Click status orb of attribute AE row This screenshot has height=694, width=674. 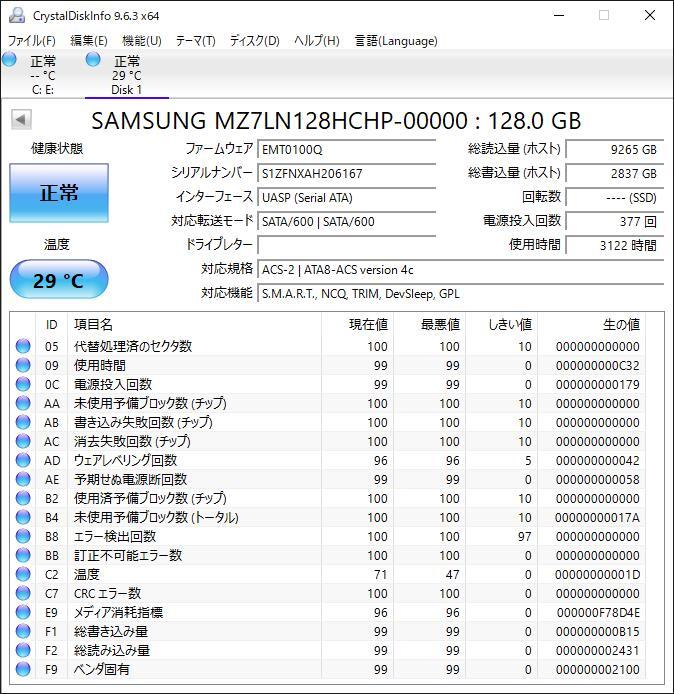(23, 479)
